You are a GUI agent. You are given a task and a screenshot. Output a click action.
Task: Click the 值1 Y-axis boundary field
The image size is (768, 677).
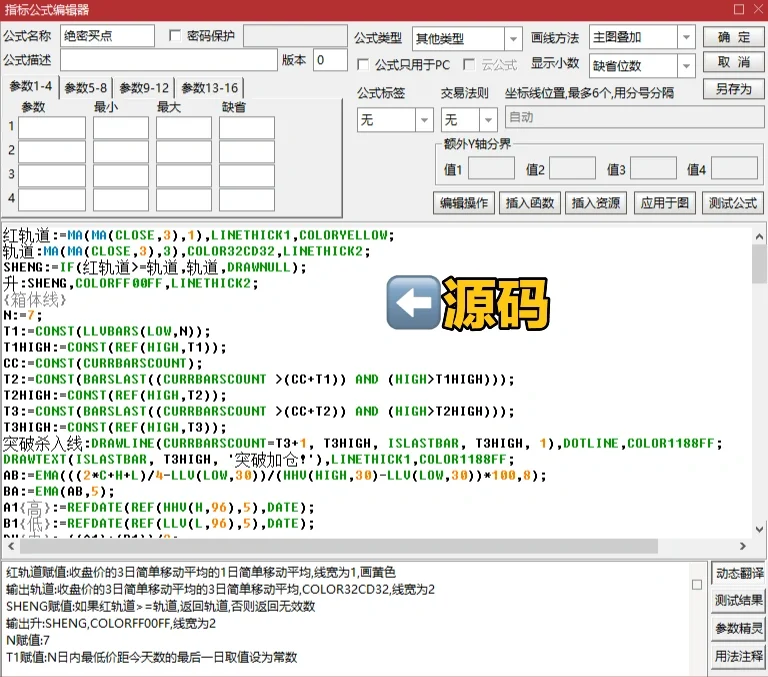[491, 168]
